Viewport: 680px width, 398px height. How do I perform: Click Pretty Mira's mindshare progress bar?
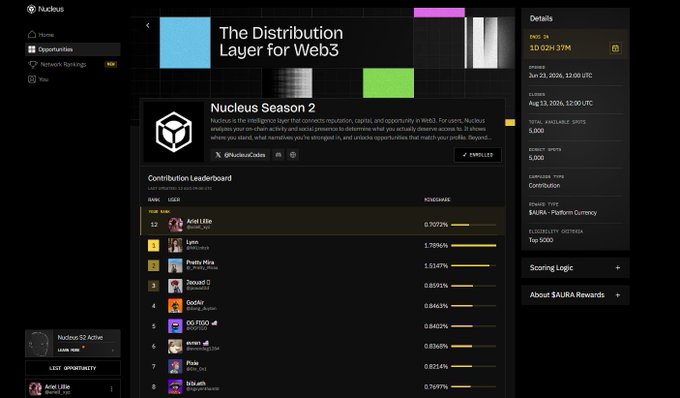click(474, 265)
